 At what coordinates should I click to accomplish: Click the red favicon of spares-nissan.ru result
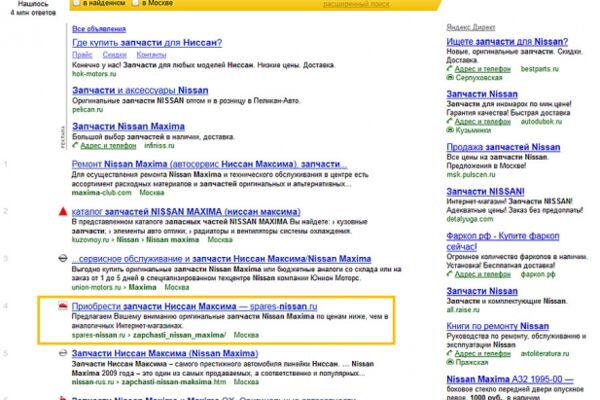[63, 305]
